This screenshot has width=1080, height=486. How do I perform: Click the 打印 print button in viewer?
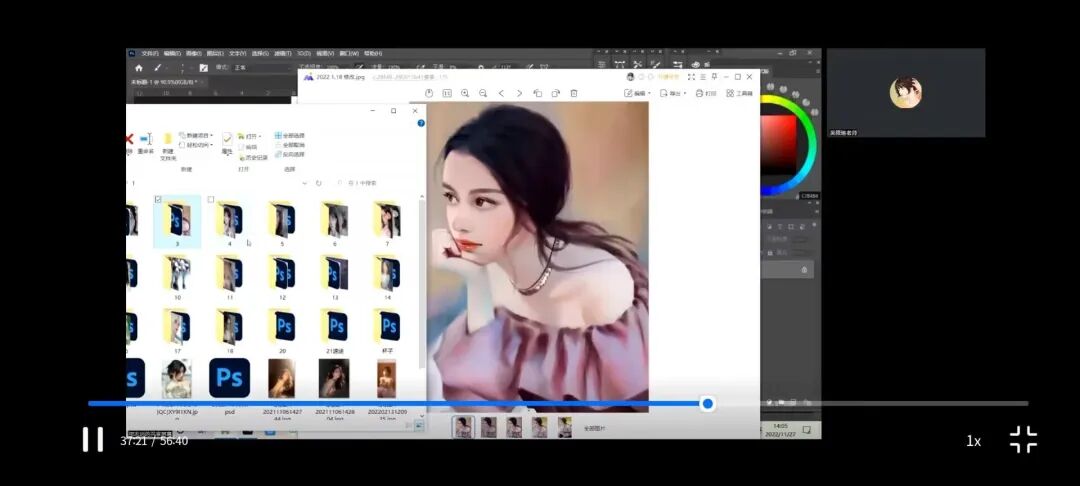tap(706, 93)
